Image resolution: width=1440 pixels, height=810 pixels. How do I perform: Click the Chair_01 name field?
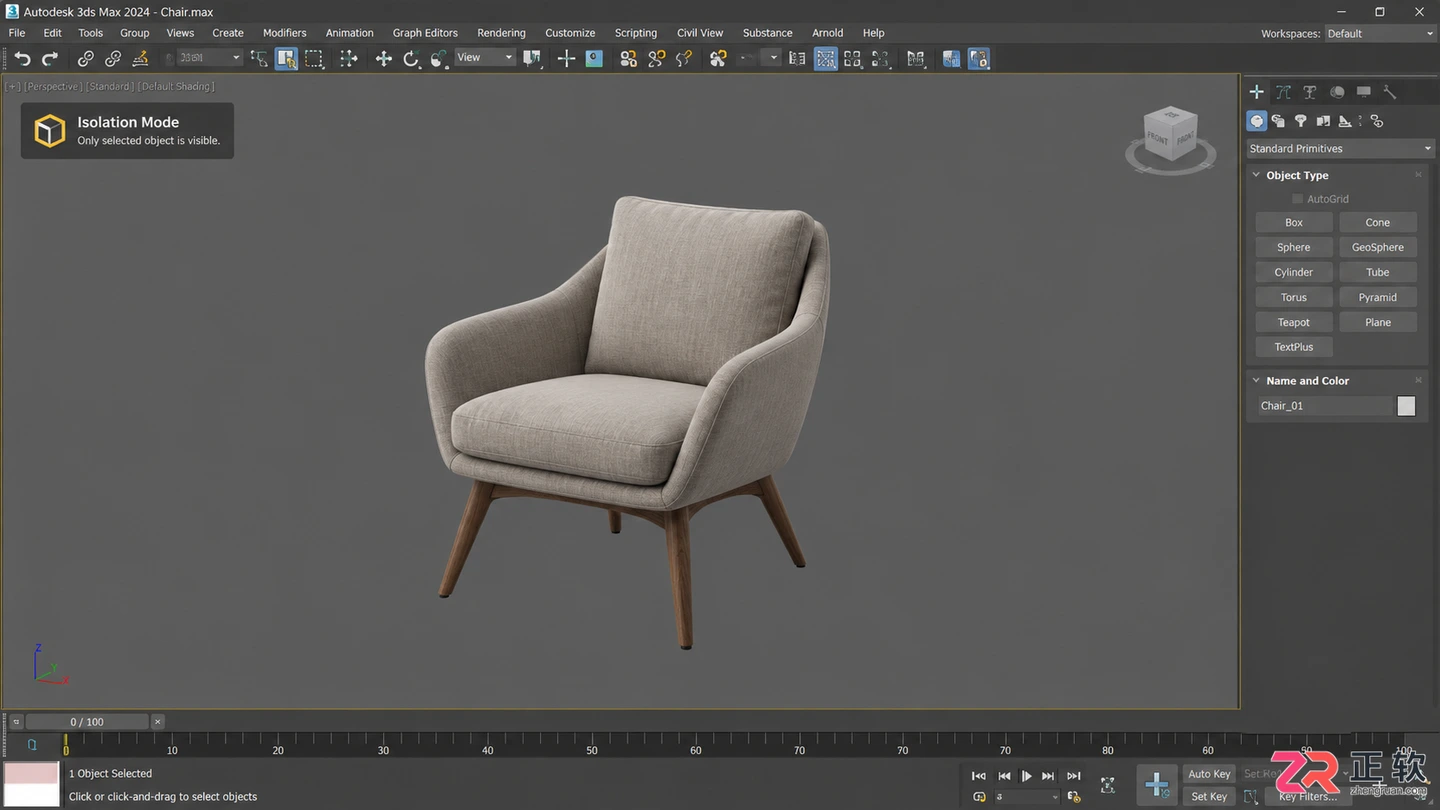(x=1325, y=406)
